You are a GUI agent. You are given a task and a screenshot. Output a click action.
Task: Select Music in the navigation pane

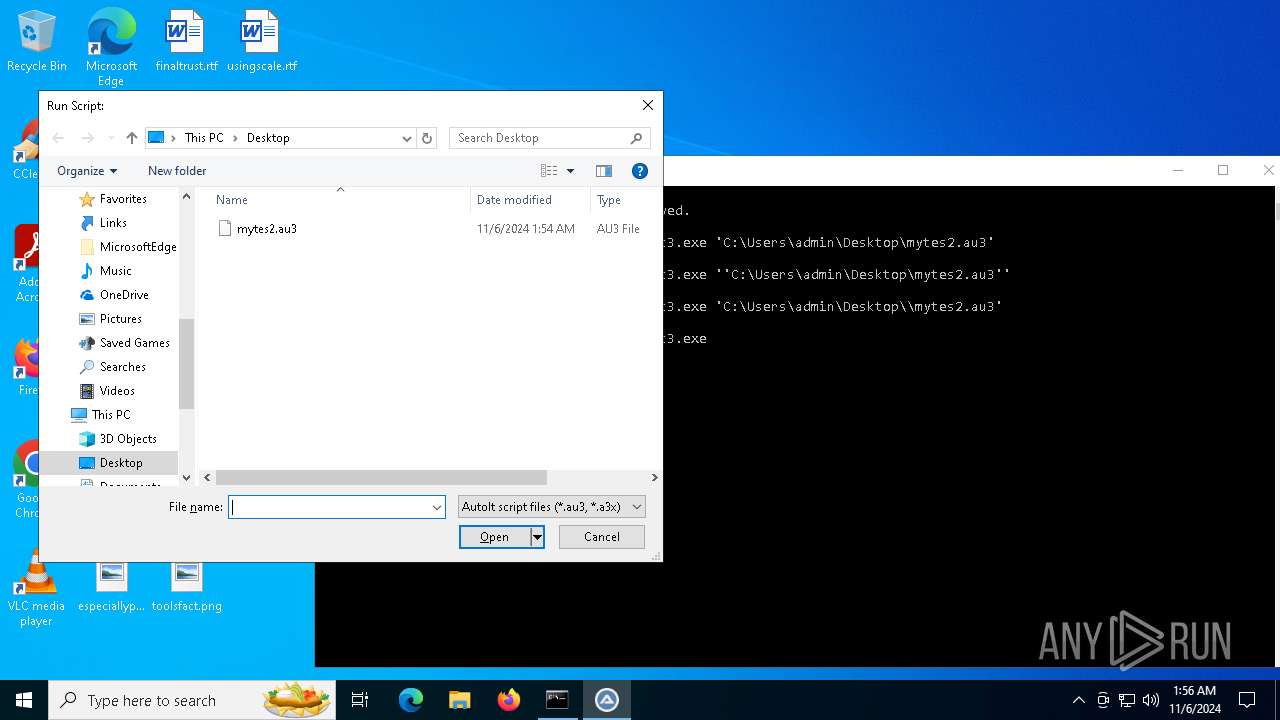click(x=116, y=271)
